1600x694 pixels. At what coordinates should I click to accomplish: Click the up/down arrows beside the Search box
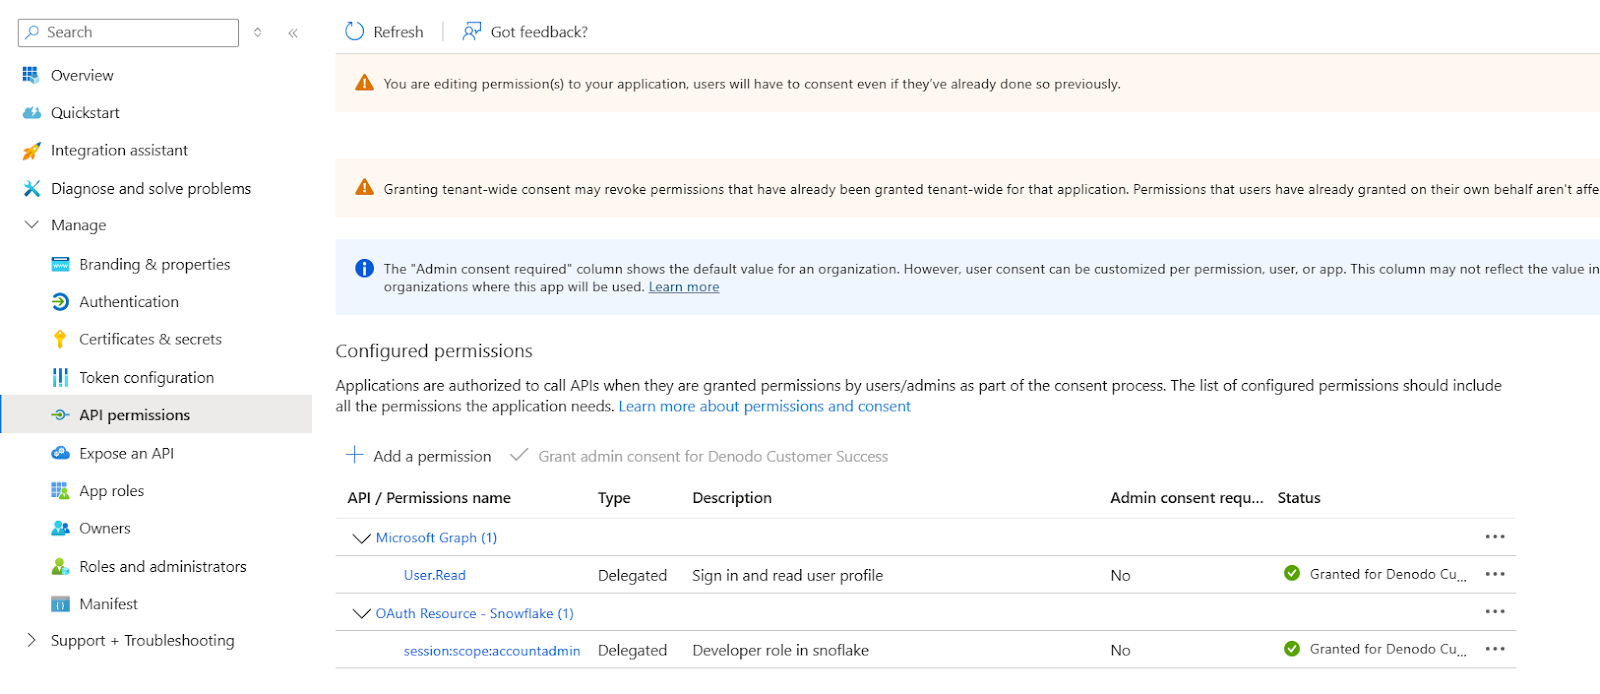[258, 32]
